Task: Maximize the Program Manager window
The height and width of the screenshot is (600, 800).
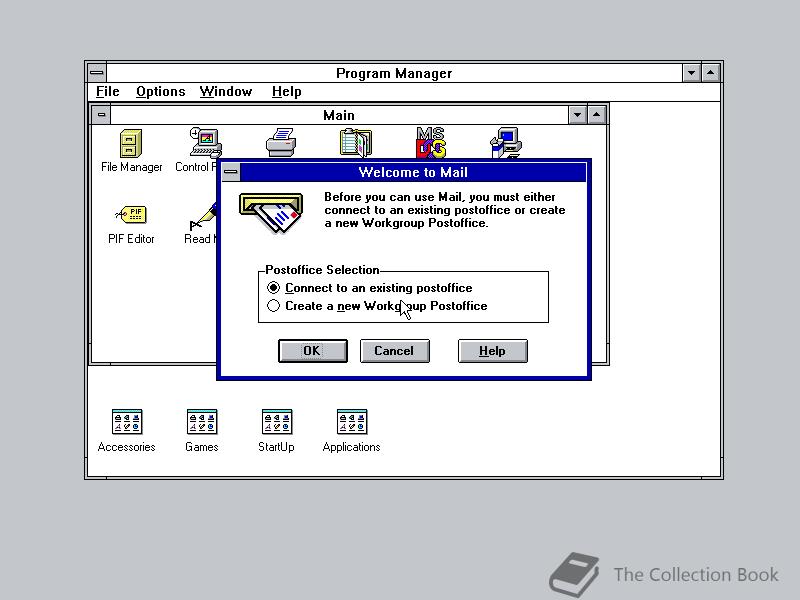Action: [x=711, y=73]
